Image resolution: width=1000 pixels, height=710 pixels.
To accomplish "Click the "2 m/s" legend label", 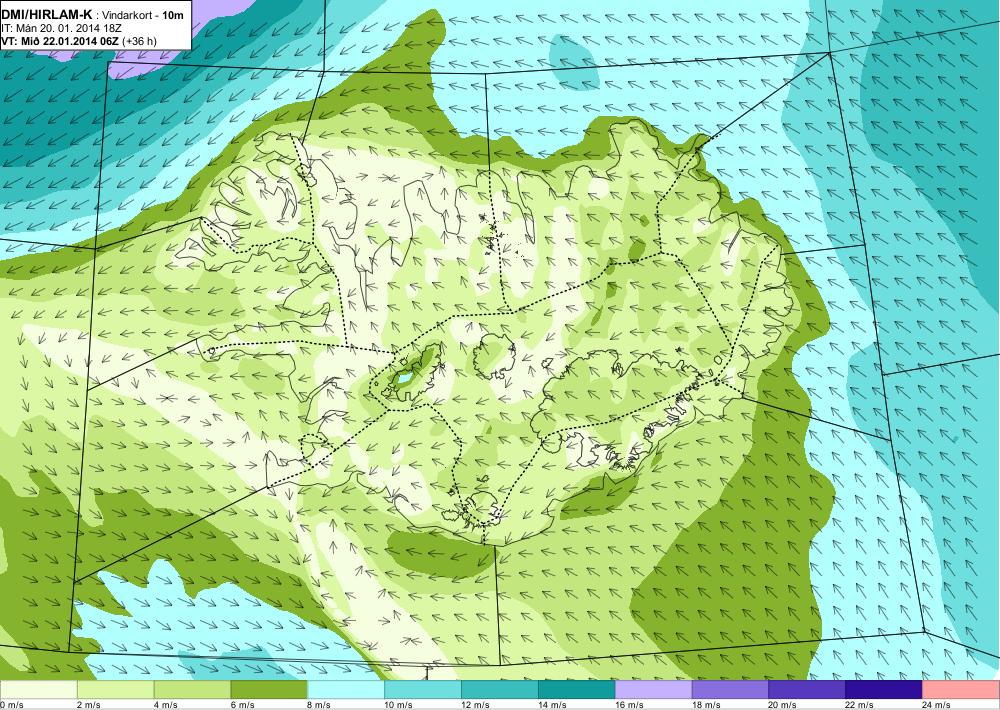I will 89,705.
